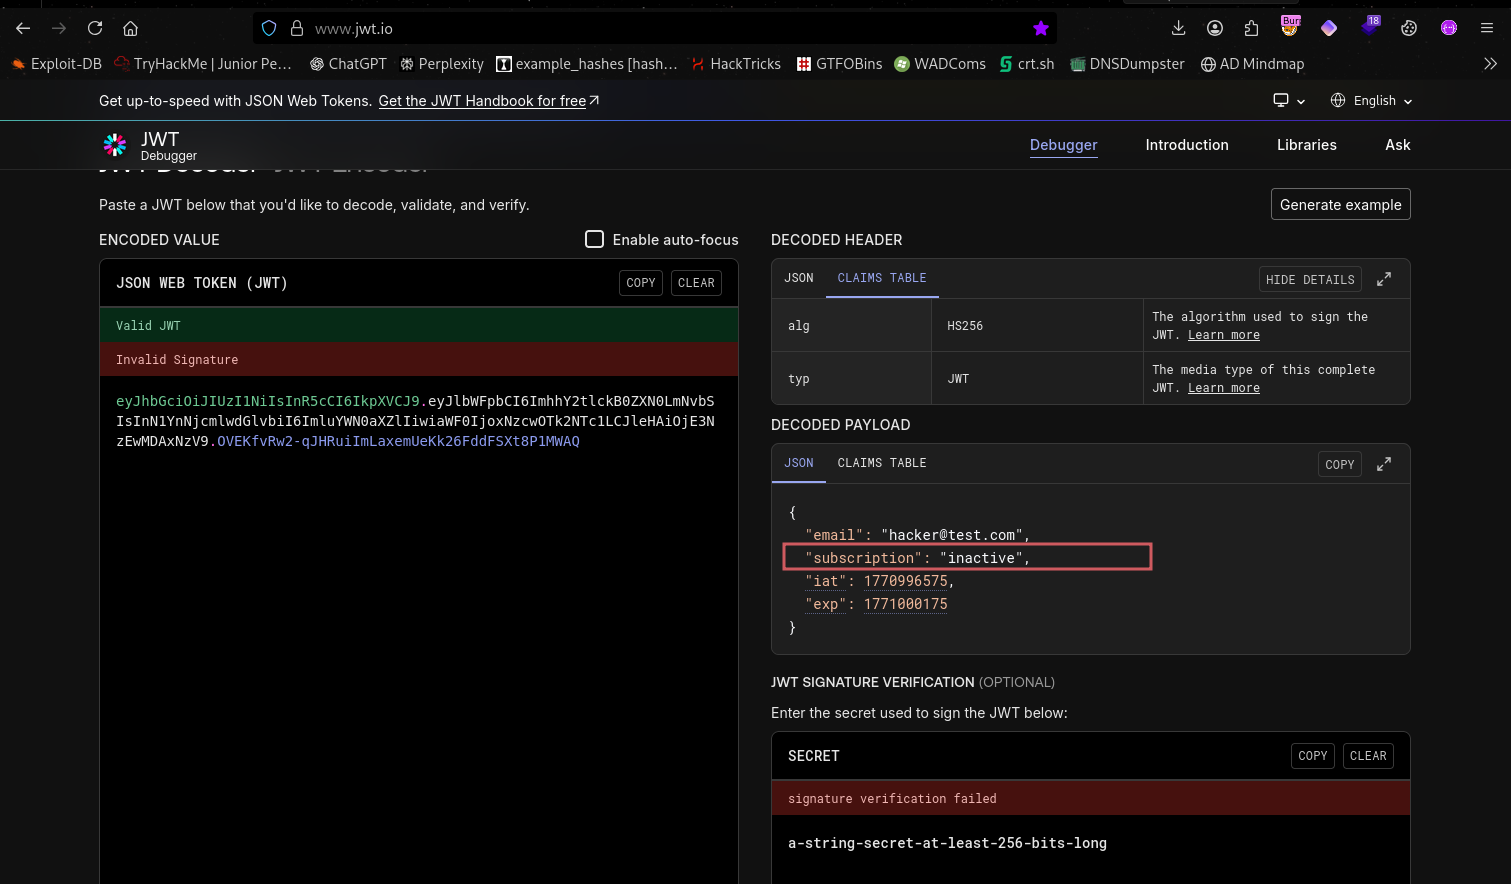1511x884 pixels.
Task: Enable the auto-focus checkbox
Action: click(x=594, y=239)
